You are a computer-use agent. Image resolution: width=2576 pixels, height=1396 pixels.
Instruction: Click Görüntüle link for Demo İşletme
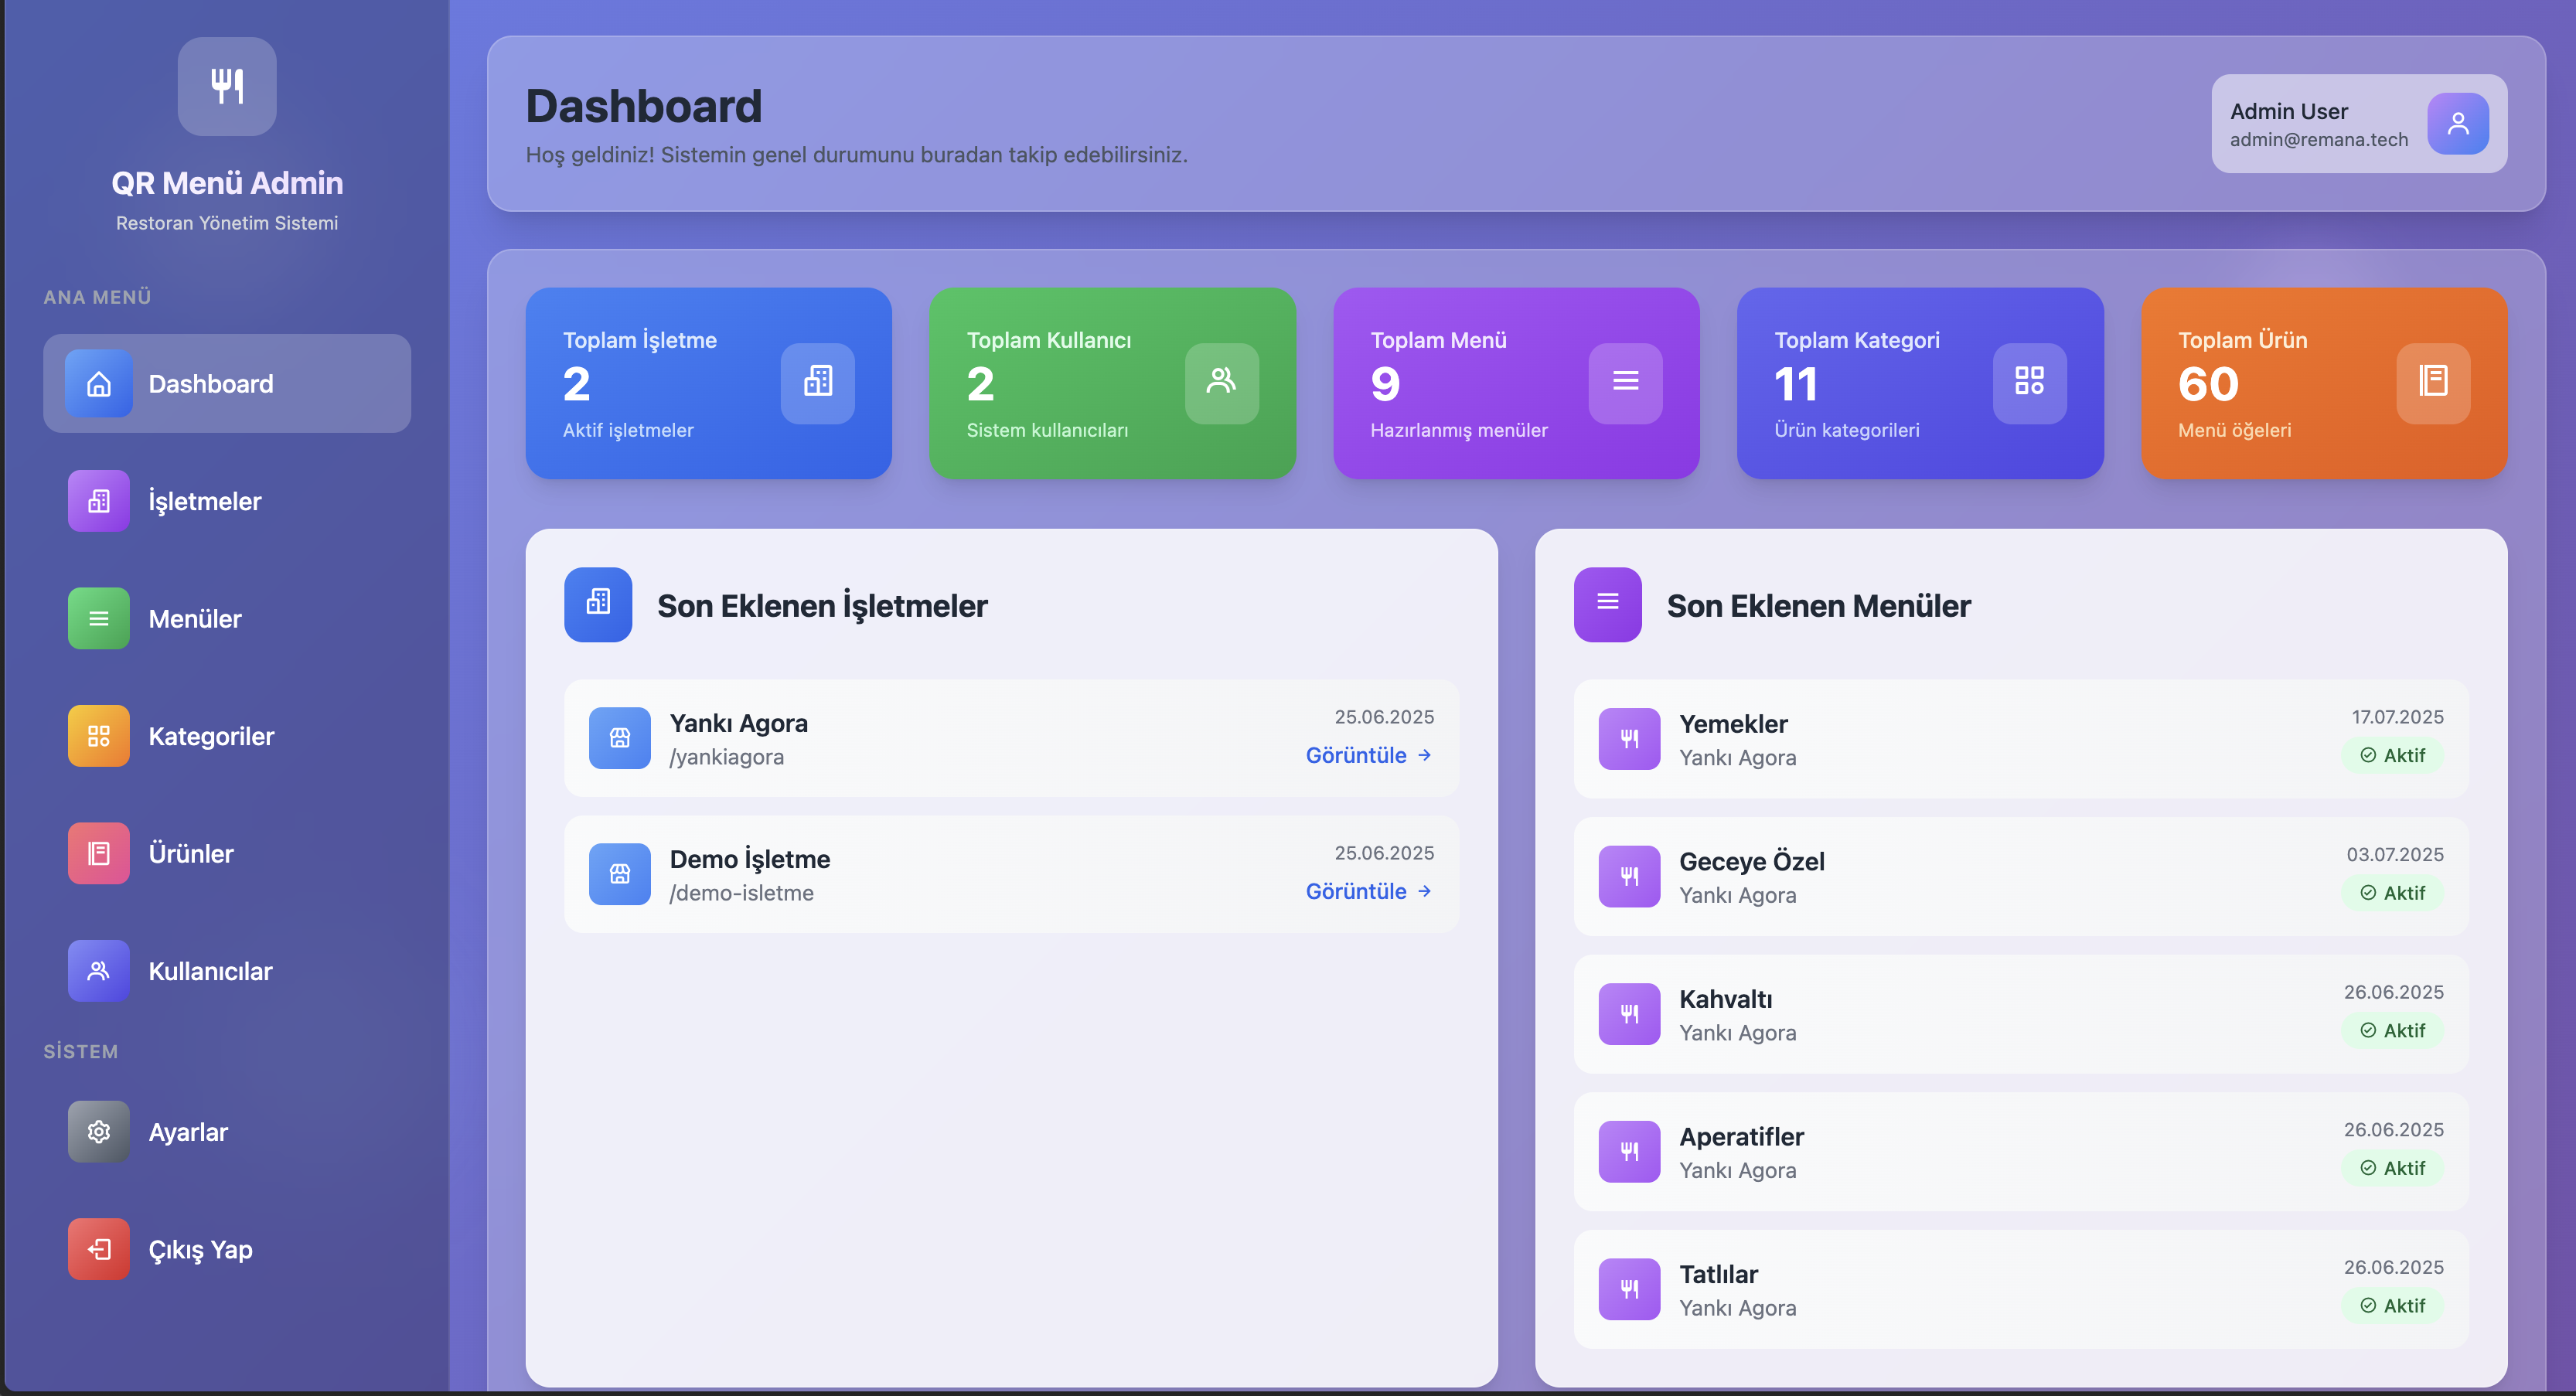point(1367,892)
